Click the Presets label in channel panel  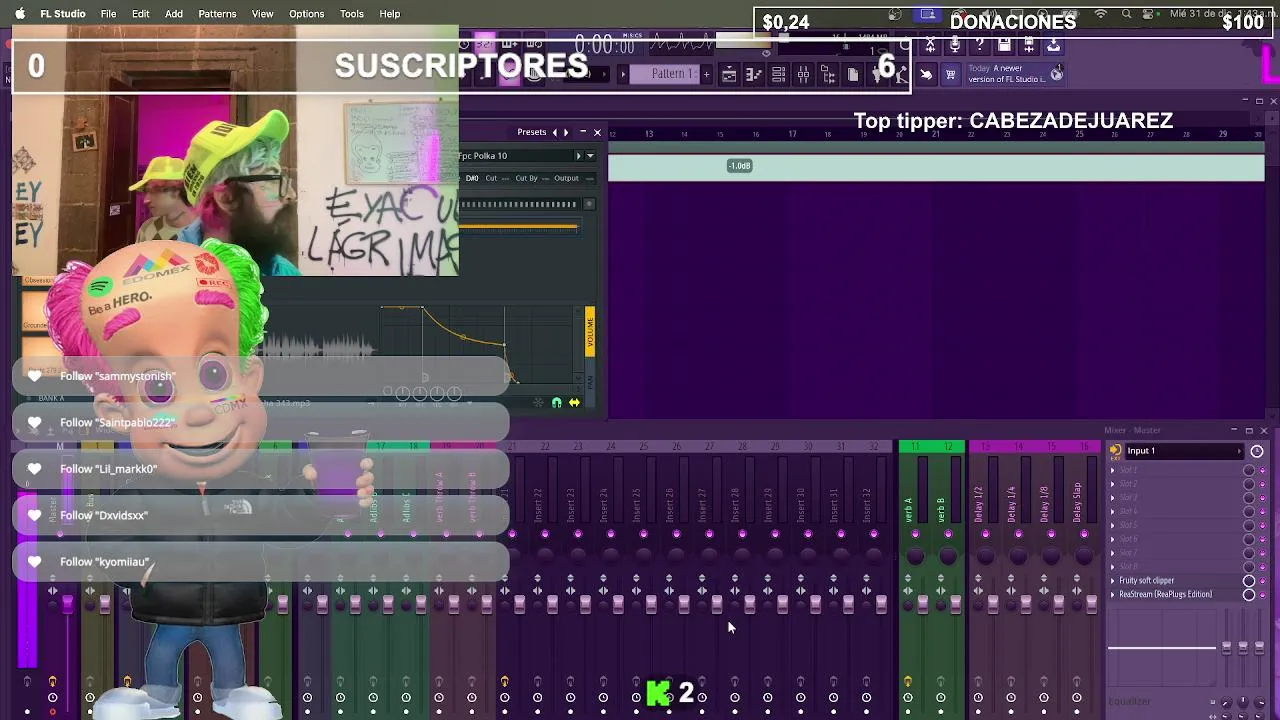pos(532,132)
